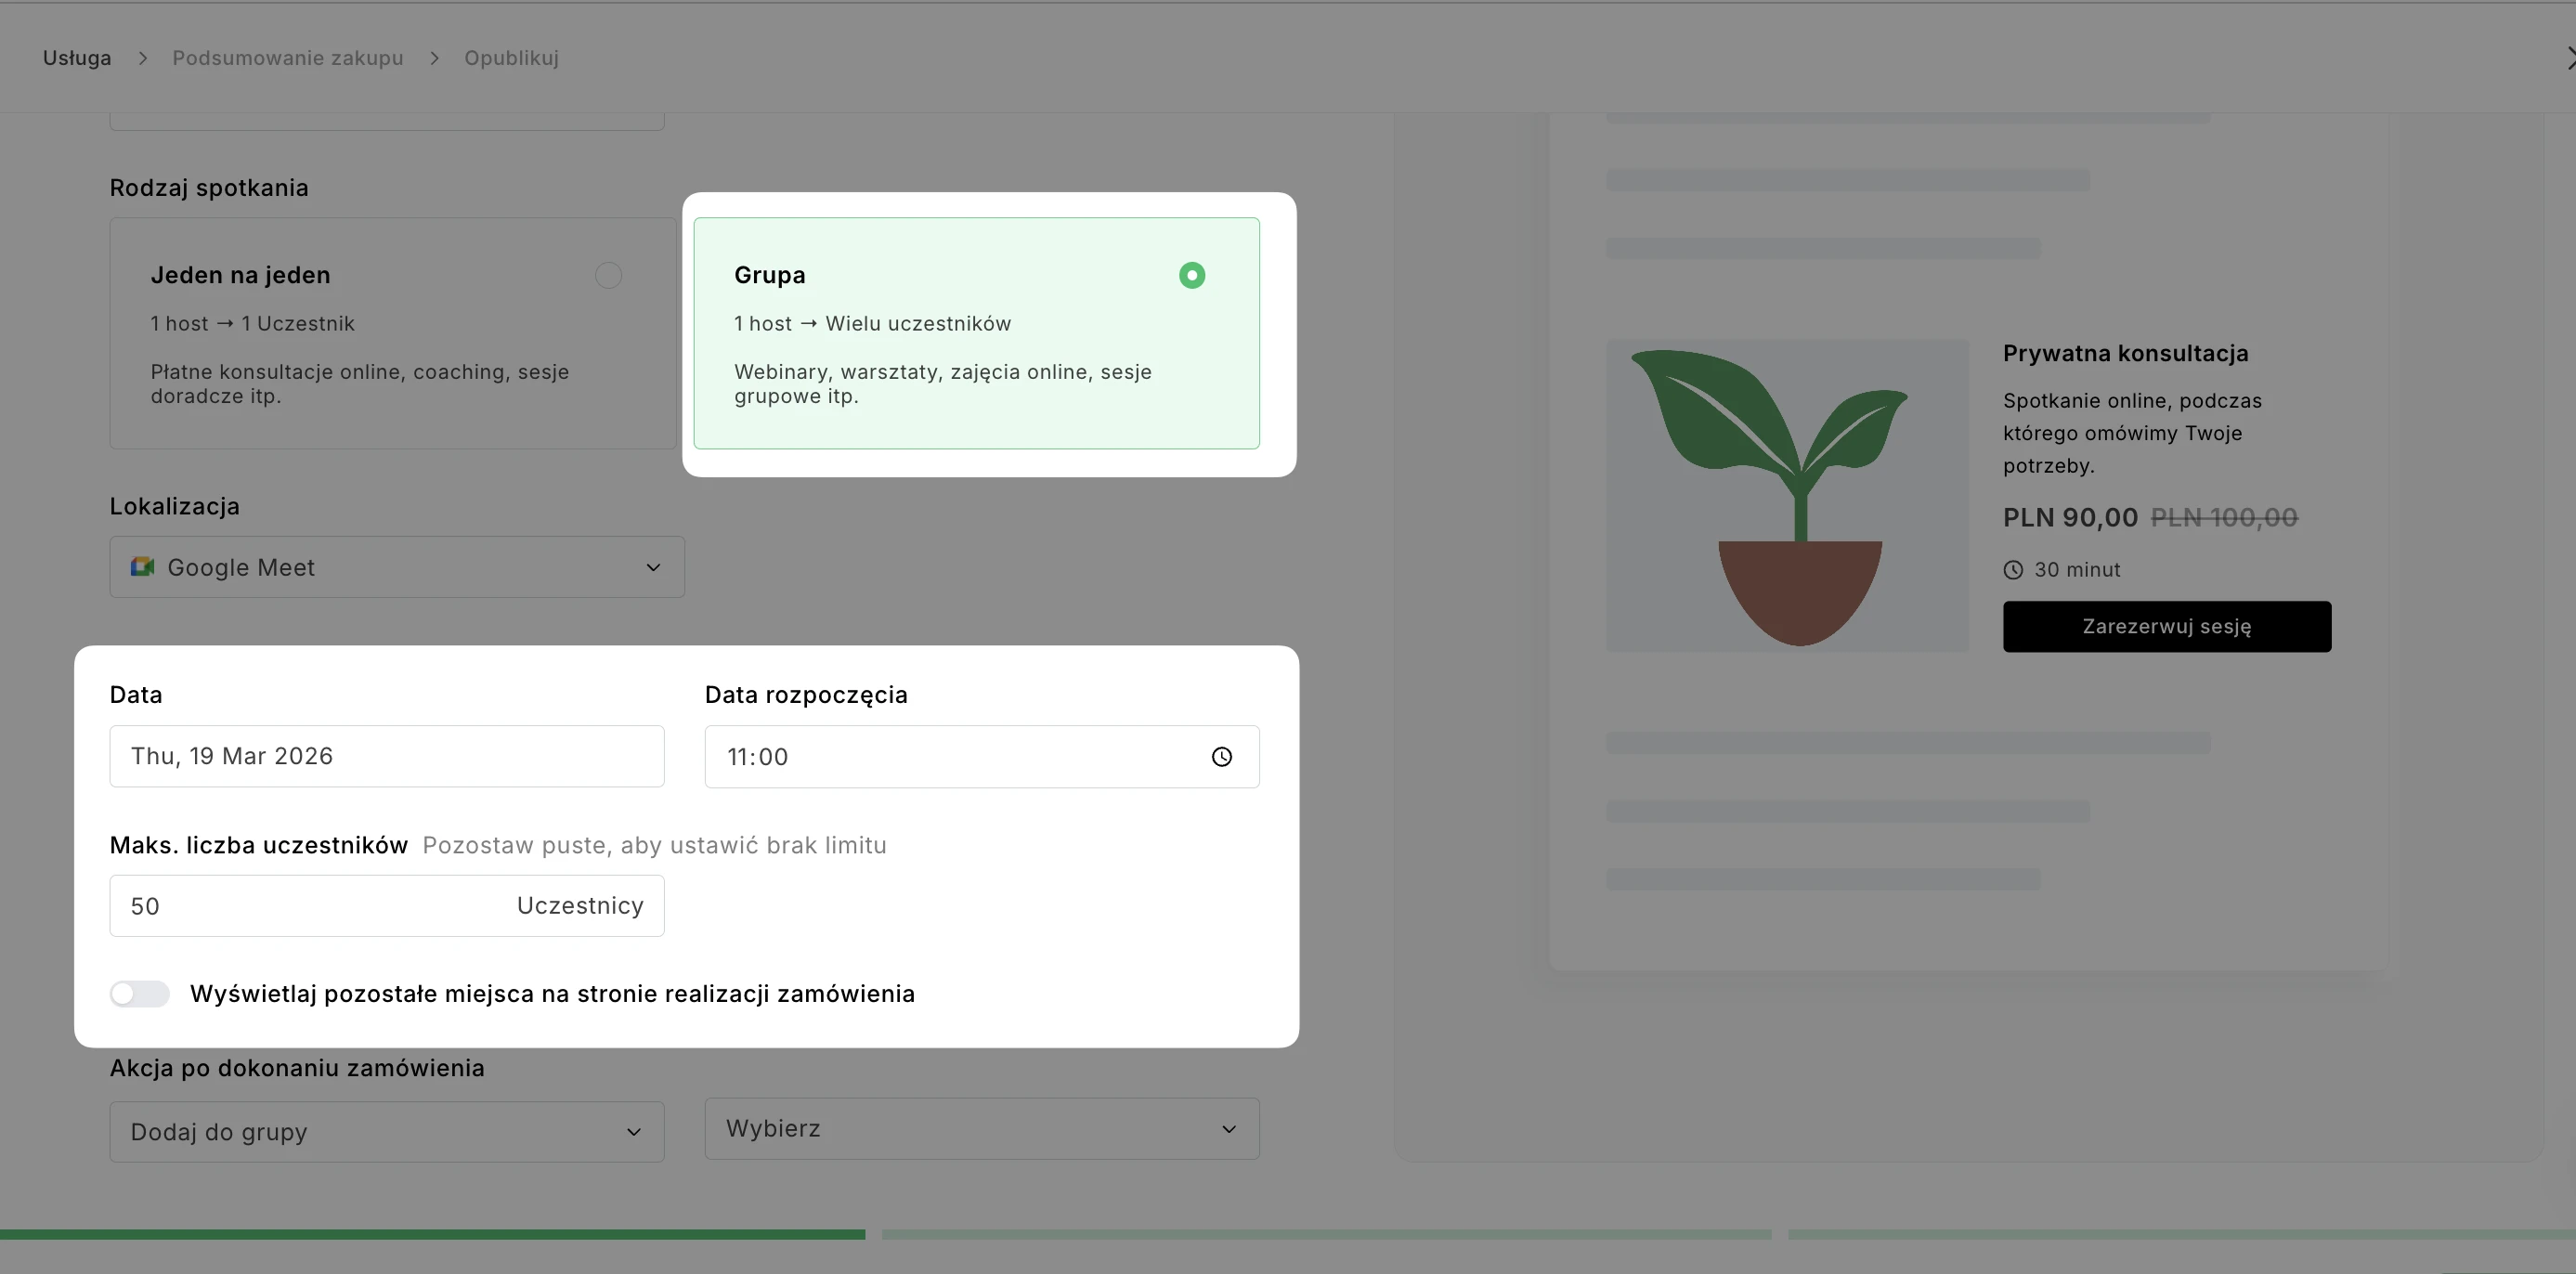Select the Jeden na jeden radio option
Viewport: 2576px width, 1274px height.
pyautogui.click(x=608, y=275)
